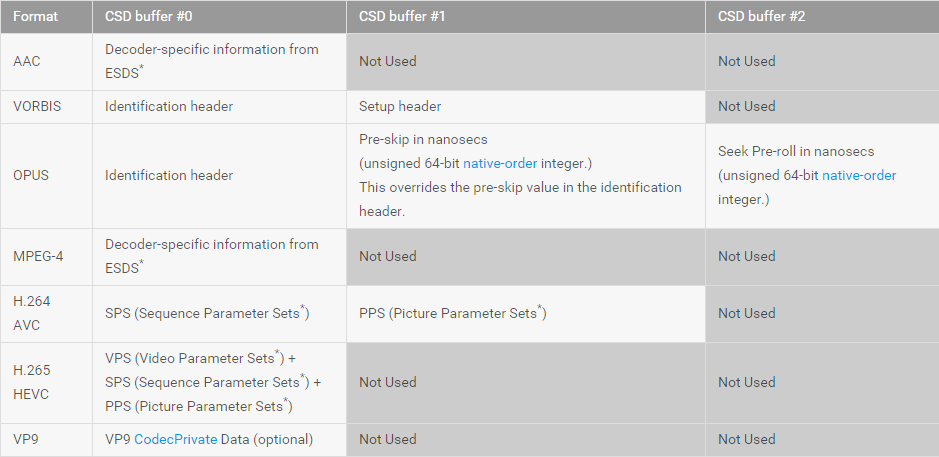Click the CSD buffer #2 column header

(822, 17)
